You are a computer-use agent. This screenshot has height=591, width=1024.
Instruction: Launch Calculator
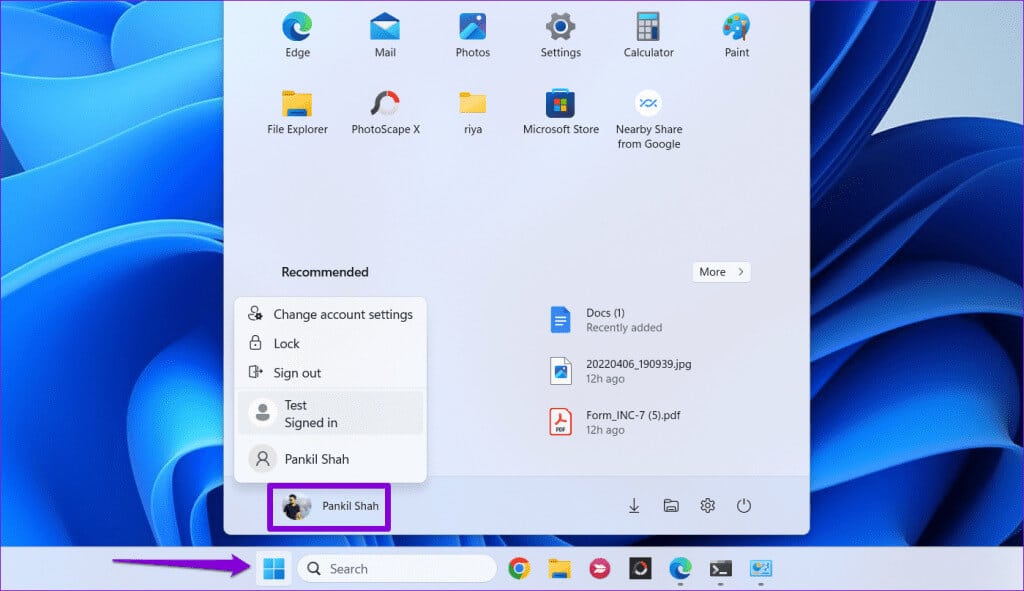[648, 35]
